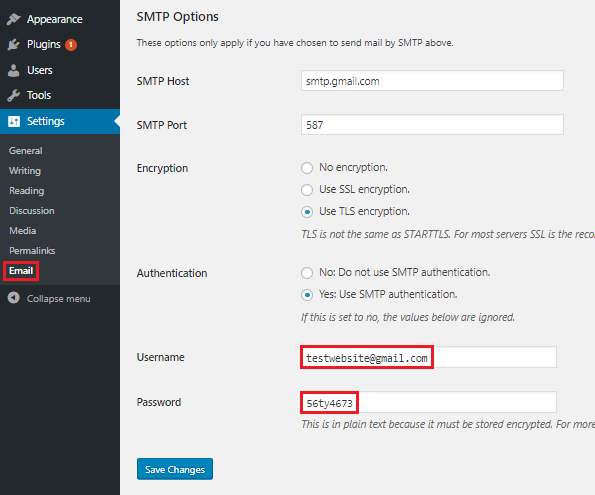Click the Appearance paintbrush icon
Viewport: 595px width, 495px height.
[14, 19]
